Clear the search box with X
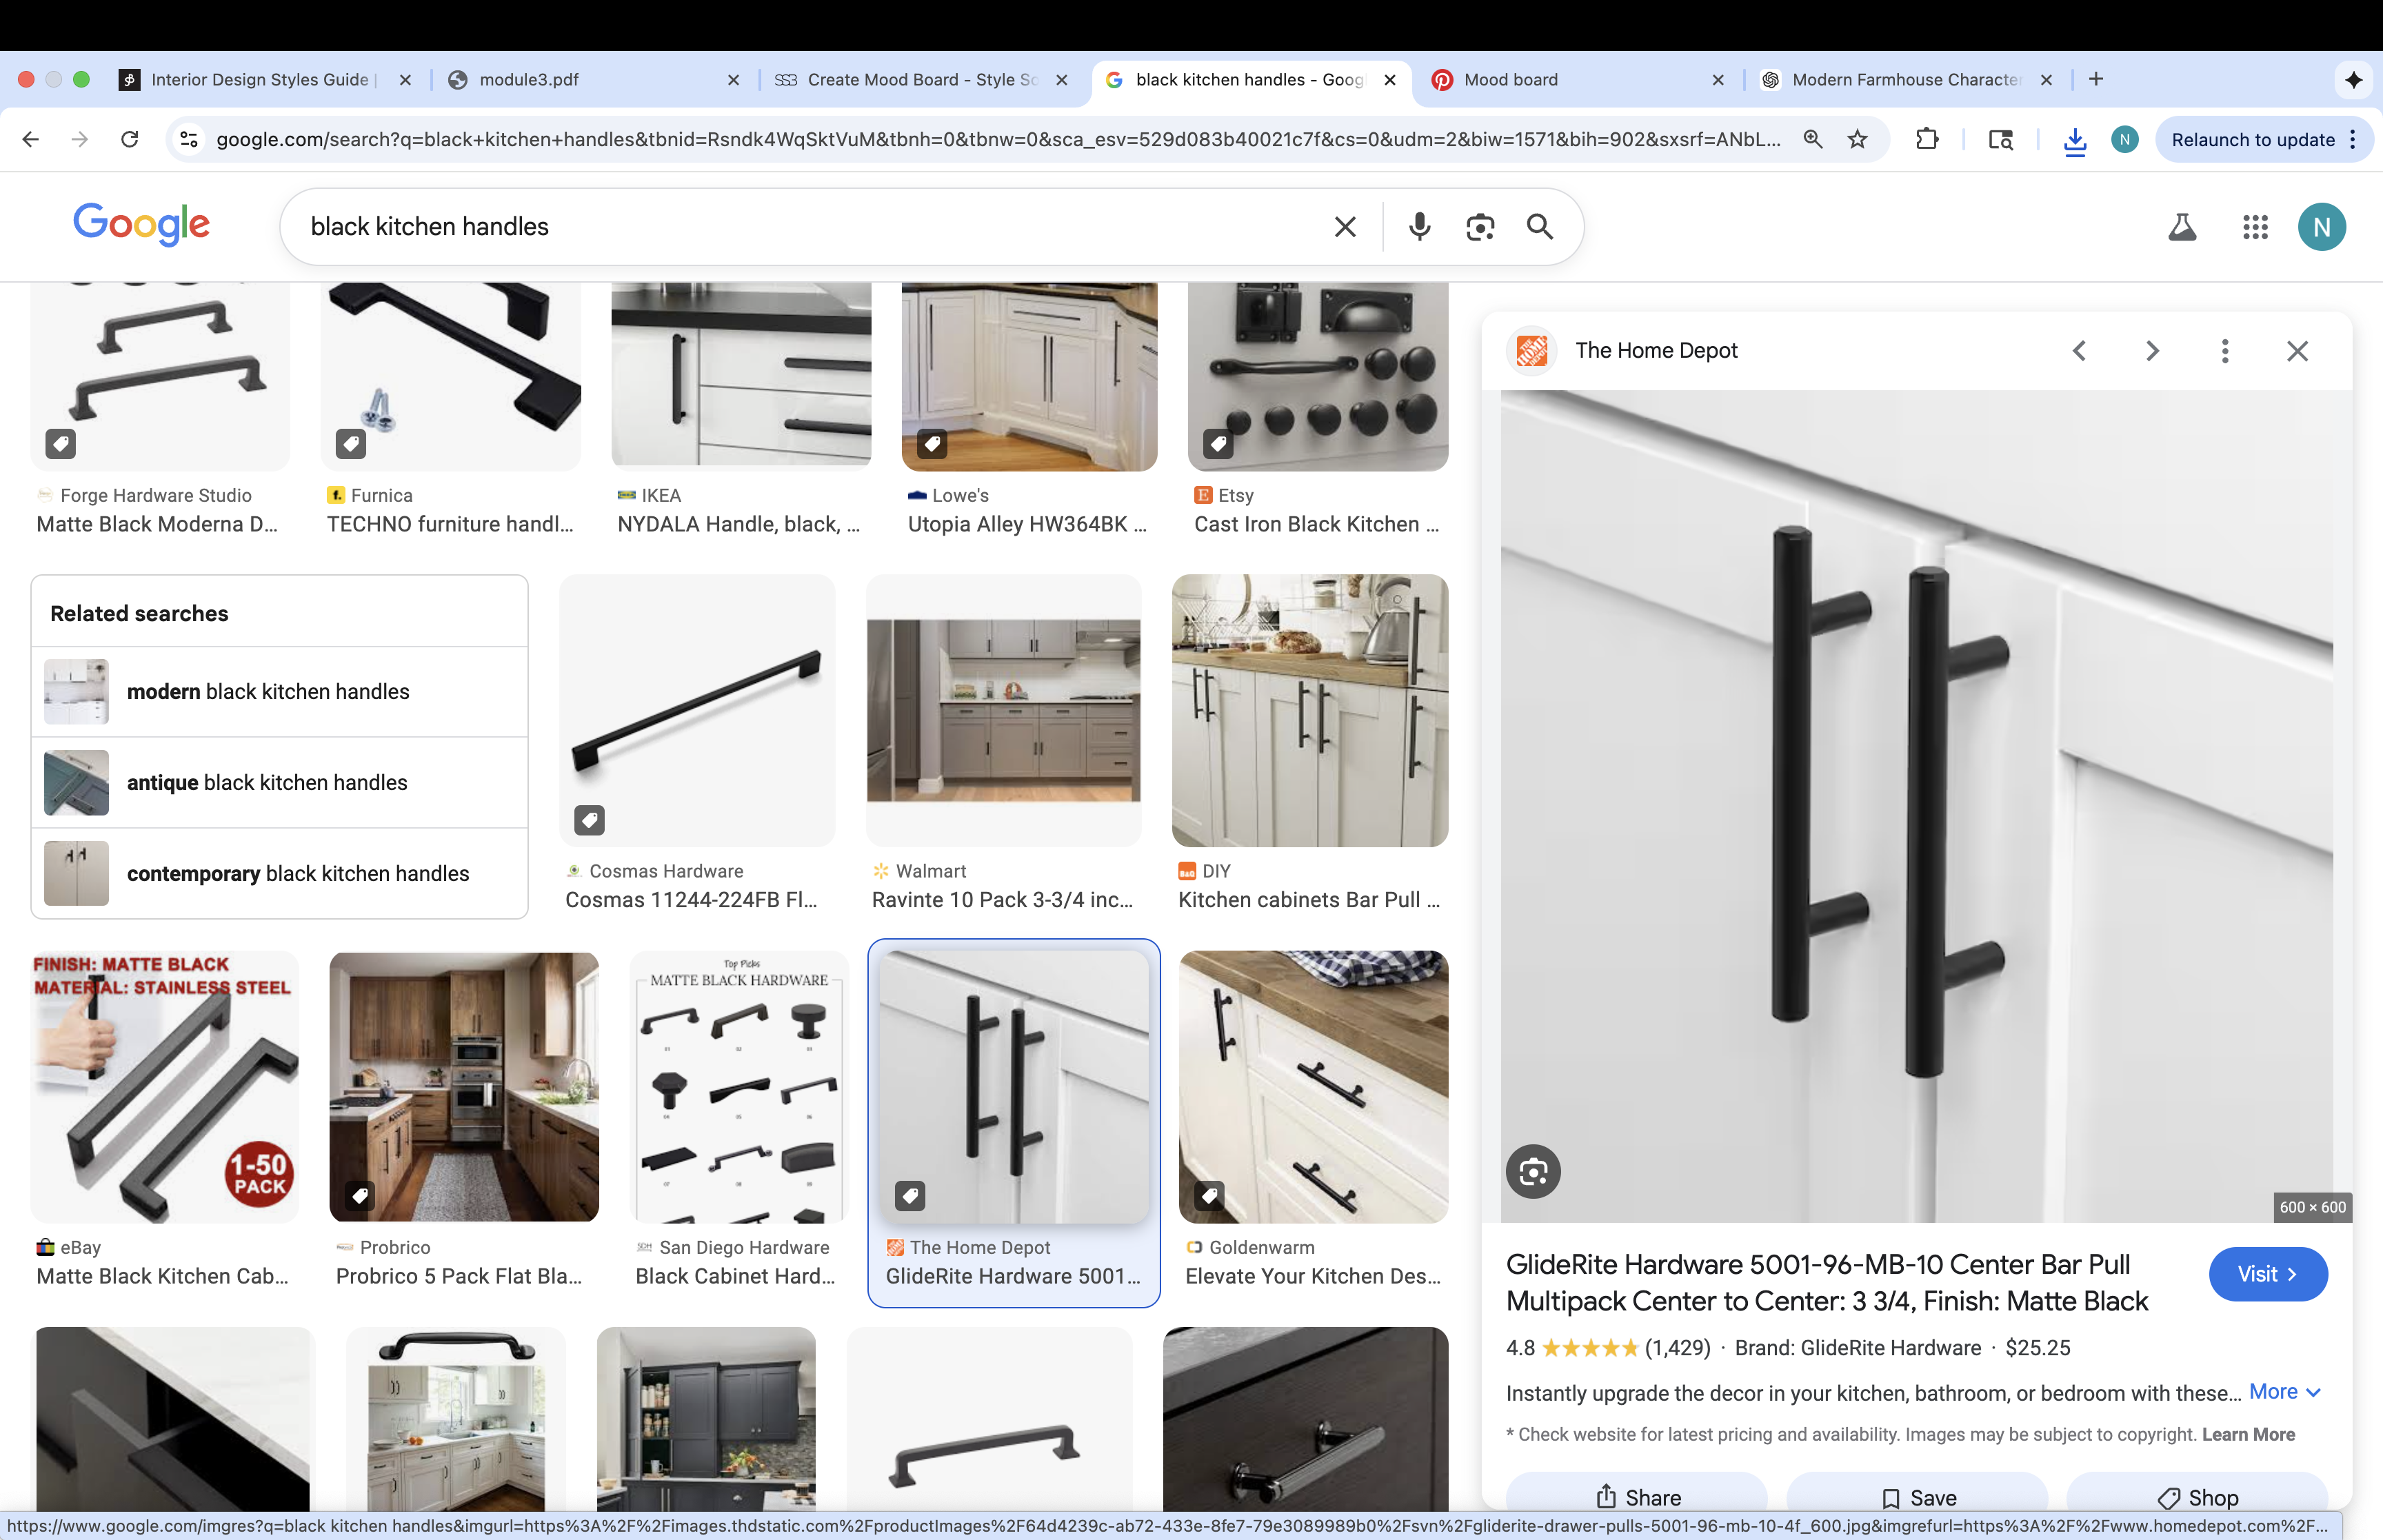 (1345, 227)
